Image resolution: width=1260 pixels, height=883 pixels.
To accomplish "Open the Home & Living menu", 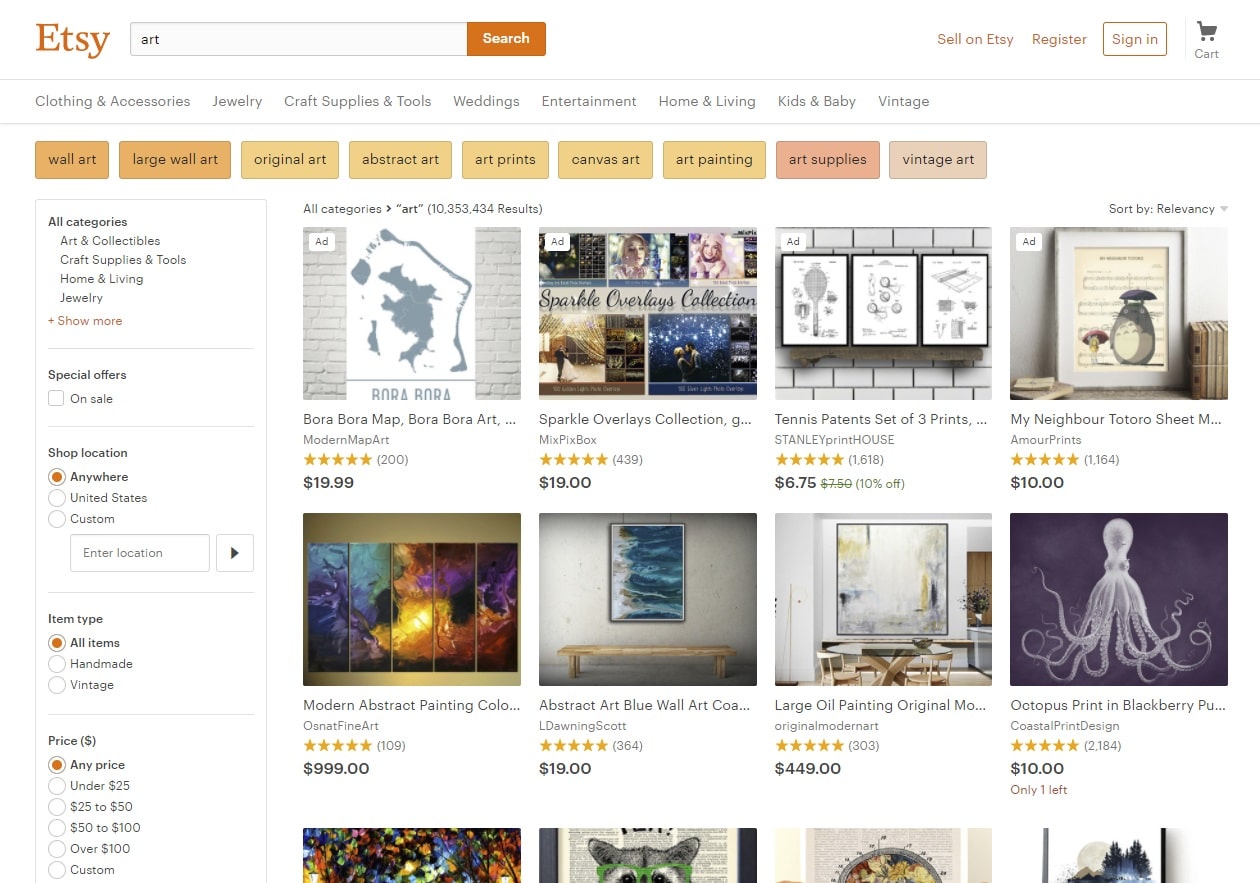I will coord(707,101).
